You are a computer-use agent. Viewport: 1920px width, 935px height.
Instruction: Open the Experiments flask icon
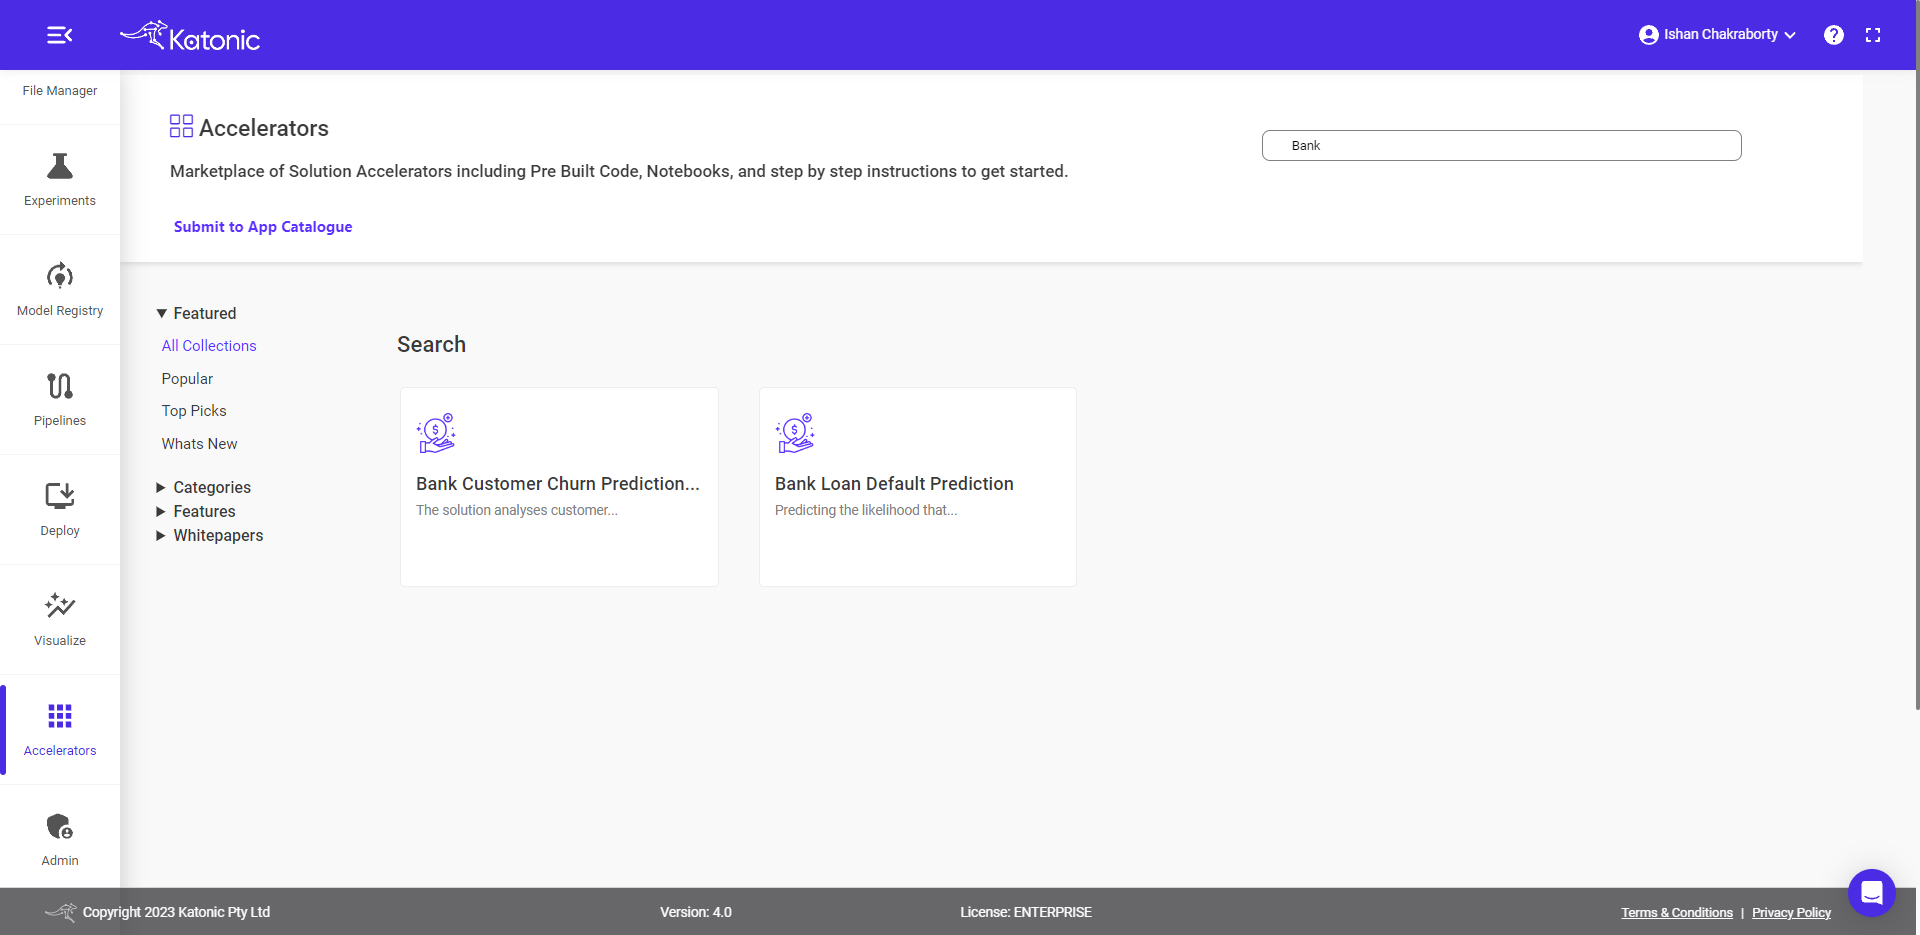[x=60, y=166]
